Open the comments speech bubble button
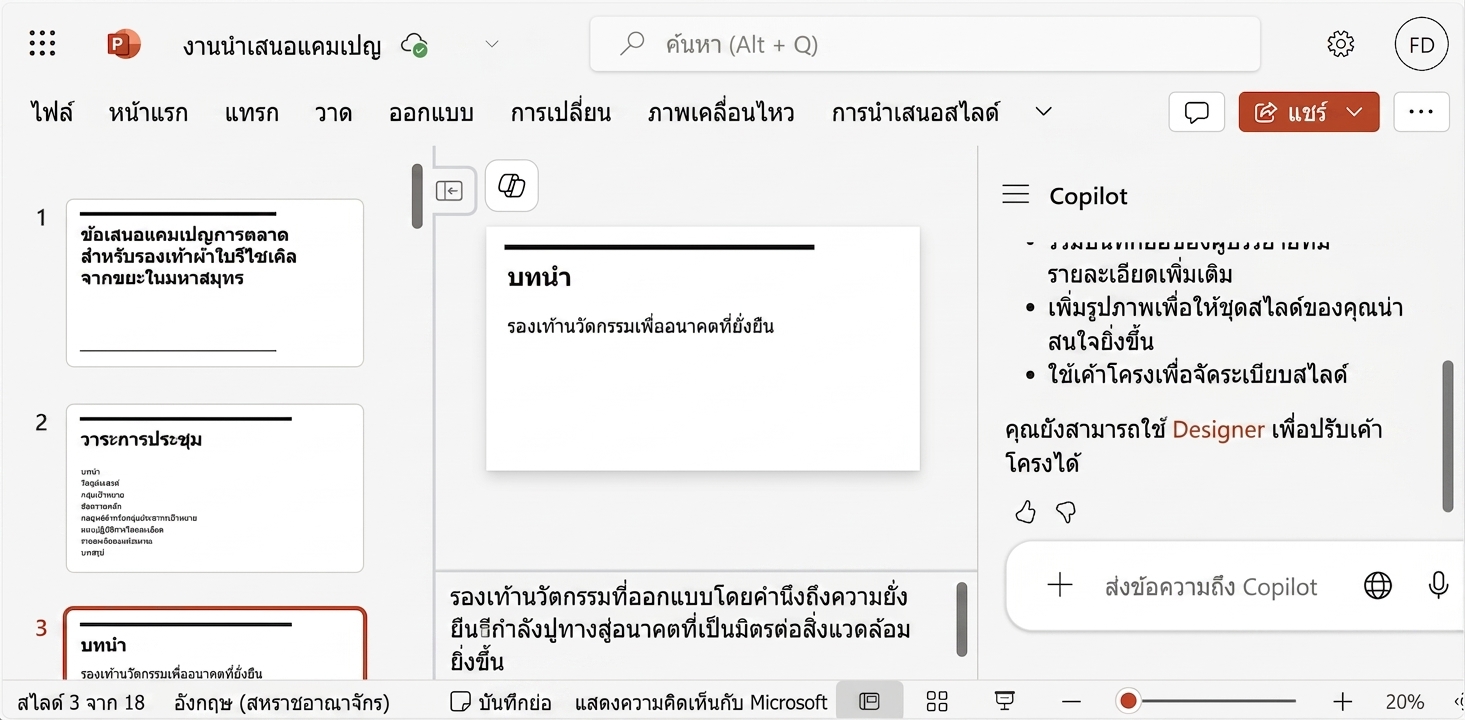 click(x=1197, y=112)
